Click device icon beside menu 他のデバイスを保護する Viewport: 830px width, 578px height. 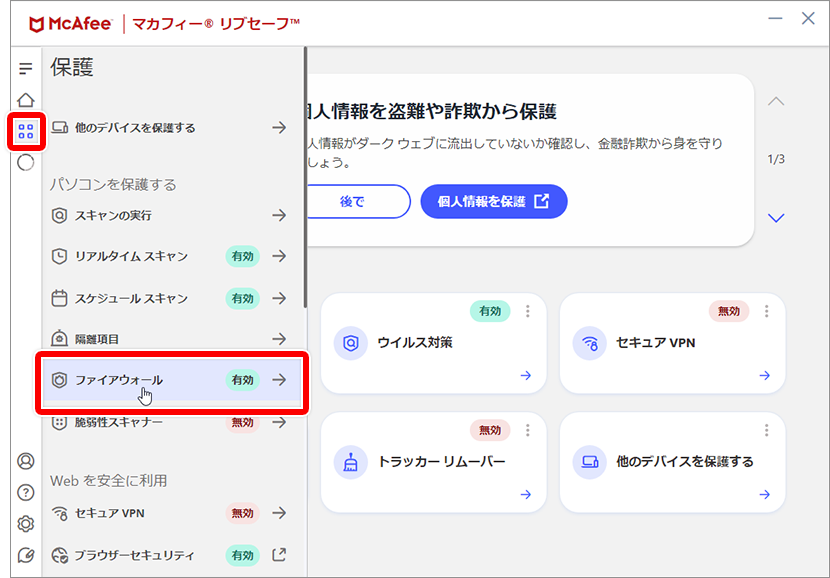point(59,128)
